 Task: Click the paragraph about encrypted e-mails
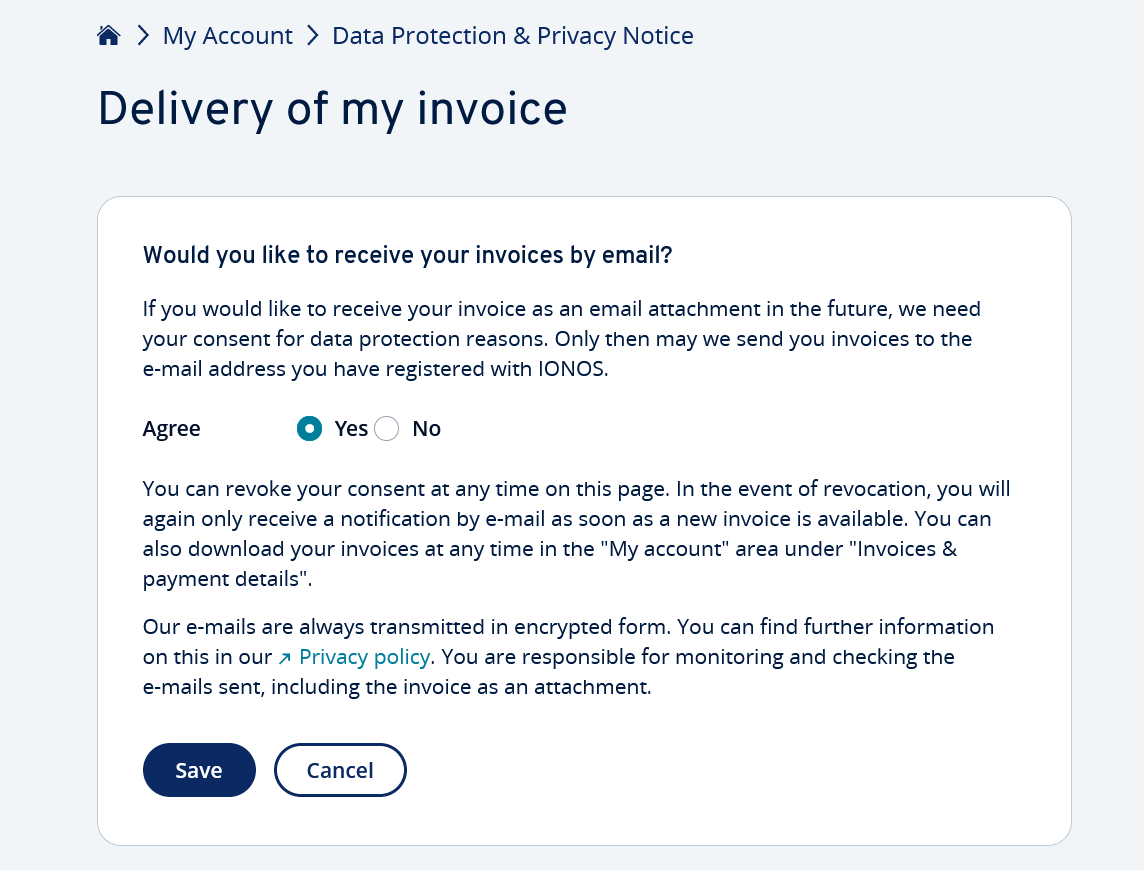pos(568,657)
